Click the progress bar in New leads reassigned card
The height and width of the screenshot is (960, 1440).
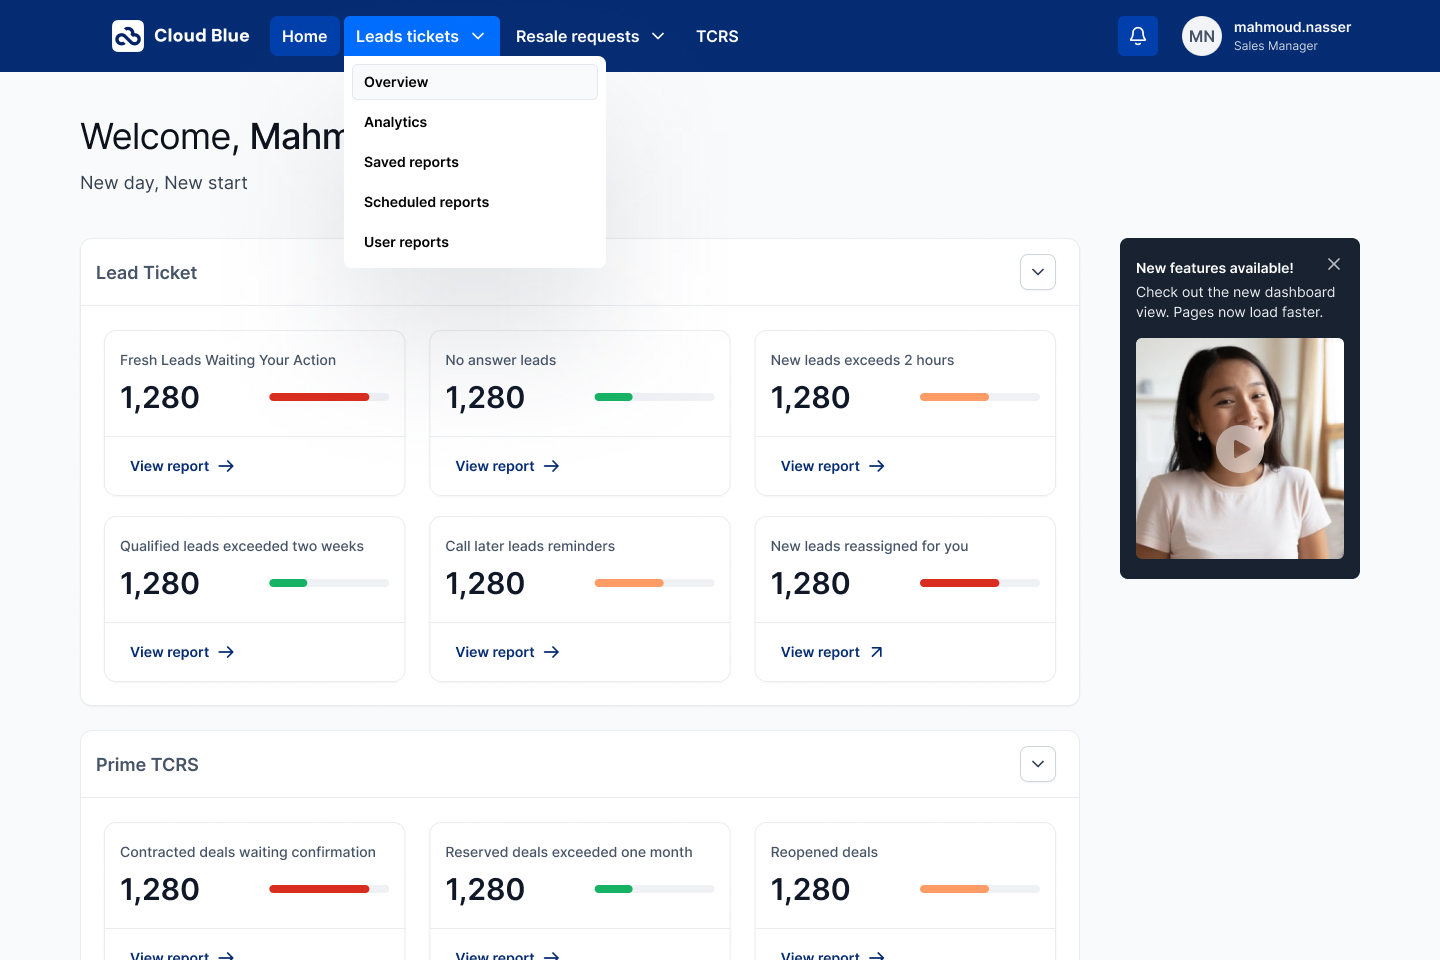pyautogui.click(x=980, y=583)
